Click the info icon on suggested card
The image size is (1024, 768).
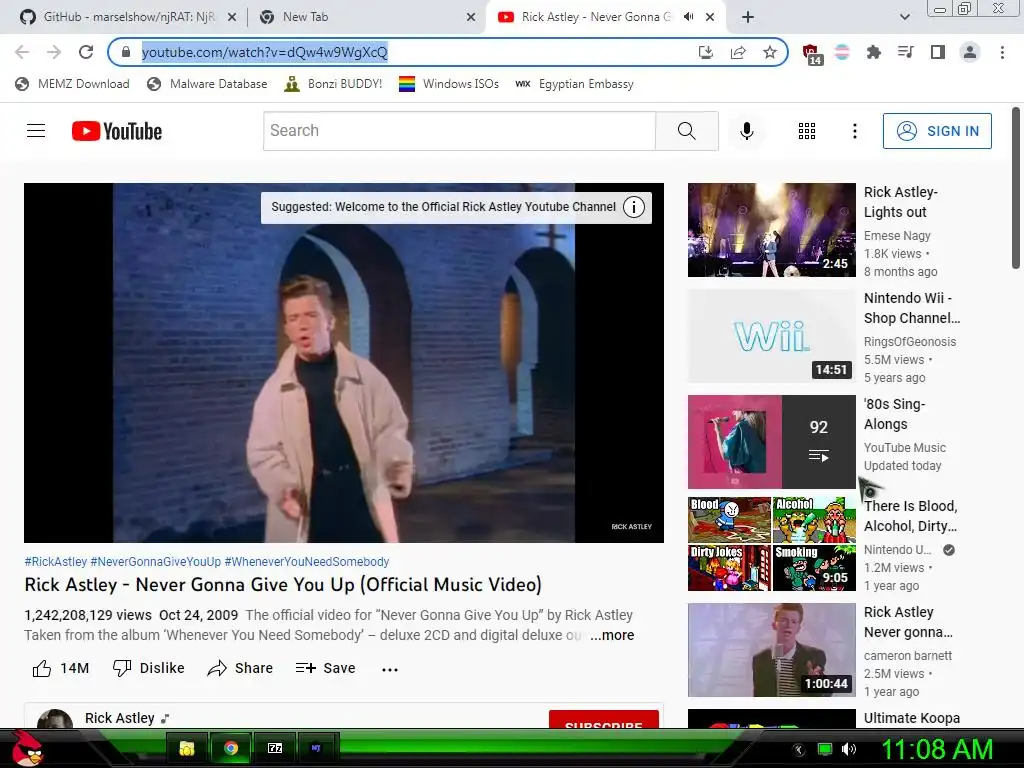click(x=633, y=207)
